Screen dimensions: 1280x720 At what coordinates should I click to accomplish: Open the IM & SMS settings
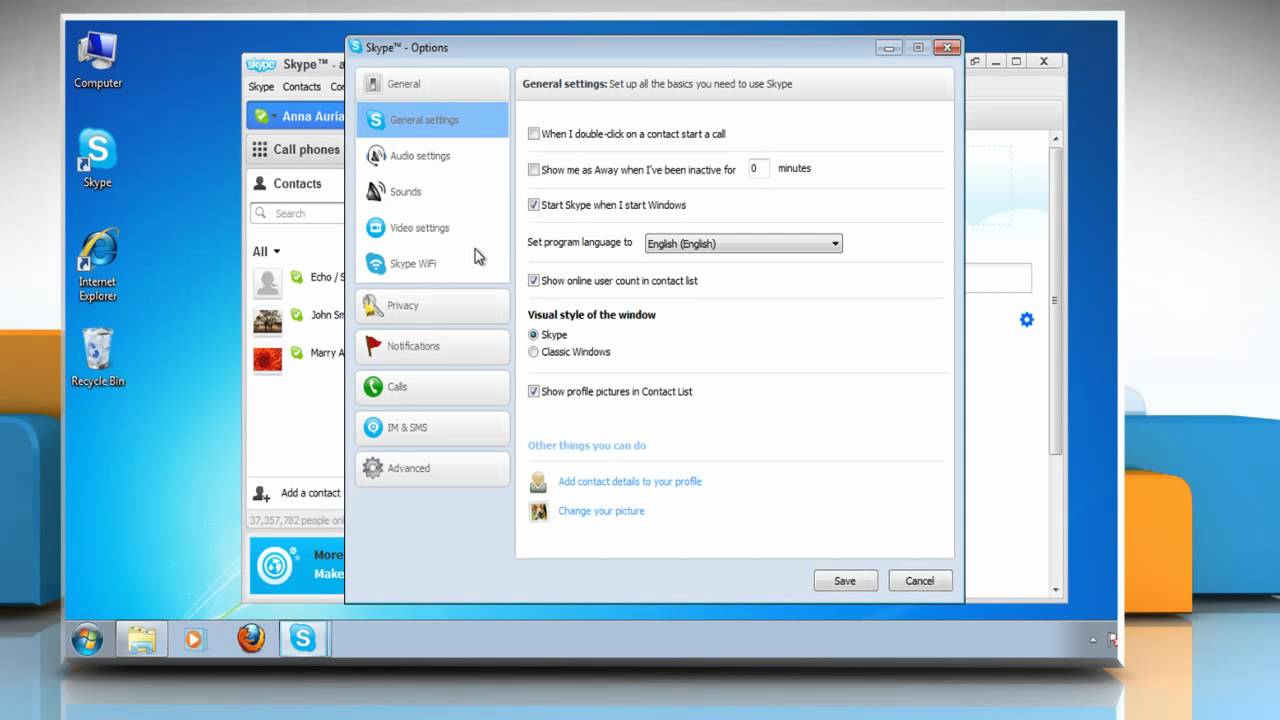tap(407, 427)
